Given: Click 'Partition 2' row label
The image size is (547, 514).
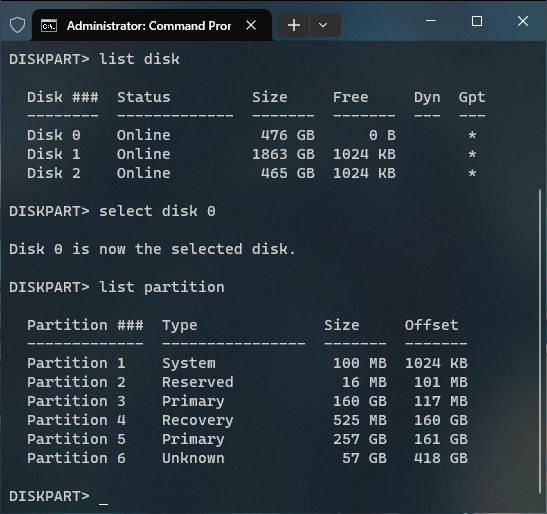Looking at the screenshot, I should pyautogui.click(x=76, y=382).
